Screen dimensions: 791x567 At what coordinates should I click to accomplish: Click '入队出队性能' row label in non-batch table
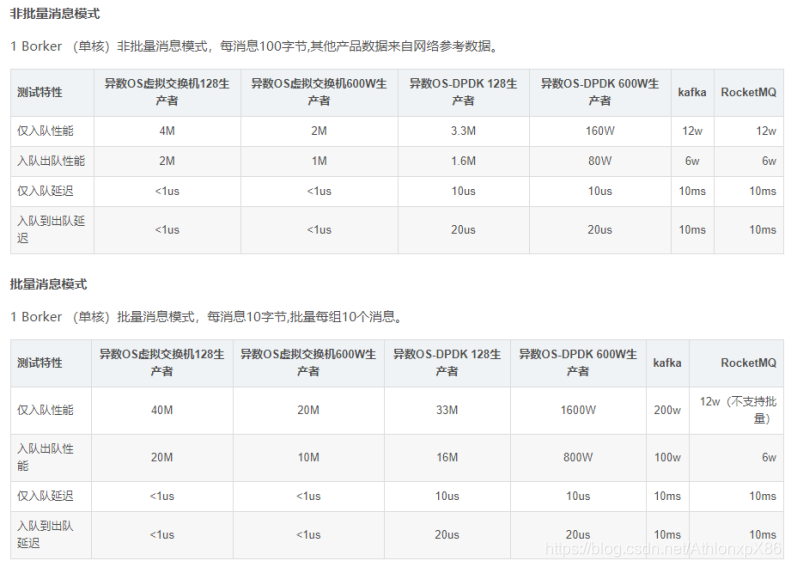click(52, 161)
